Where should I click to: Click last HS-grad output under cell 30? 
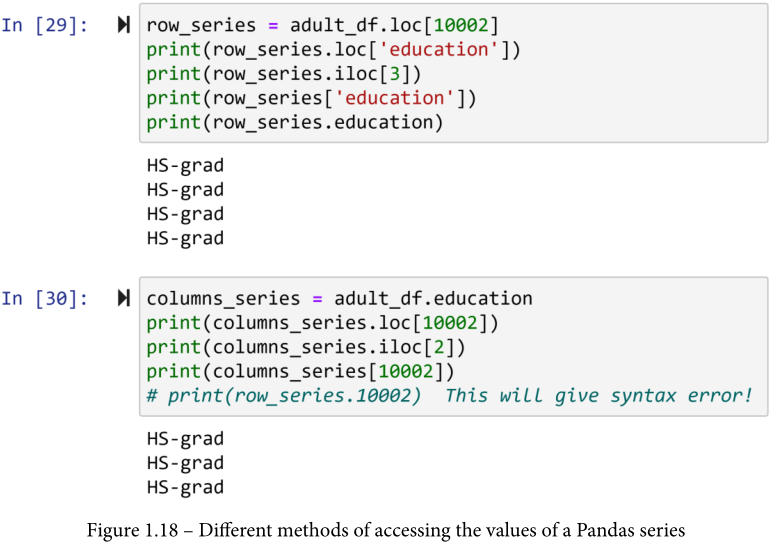(185, 487)
